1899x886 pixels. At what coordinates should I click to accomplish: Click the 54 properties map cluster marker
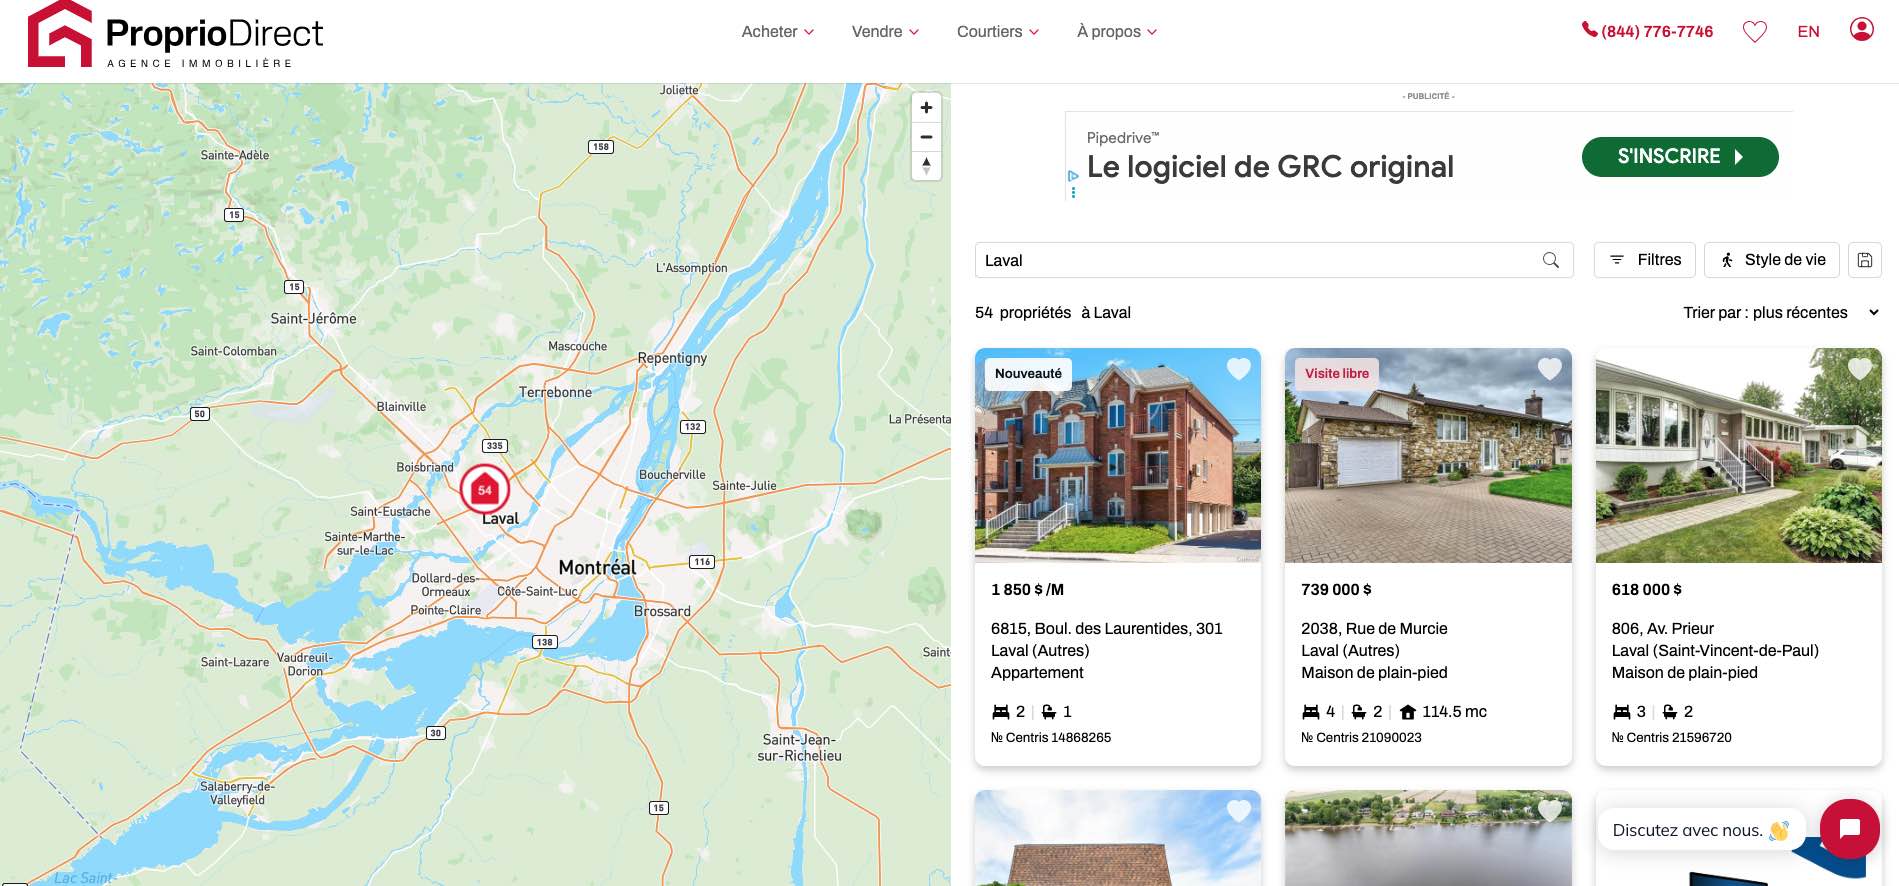pos(485,490)
